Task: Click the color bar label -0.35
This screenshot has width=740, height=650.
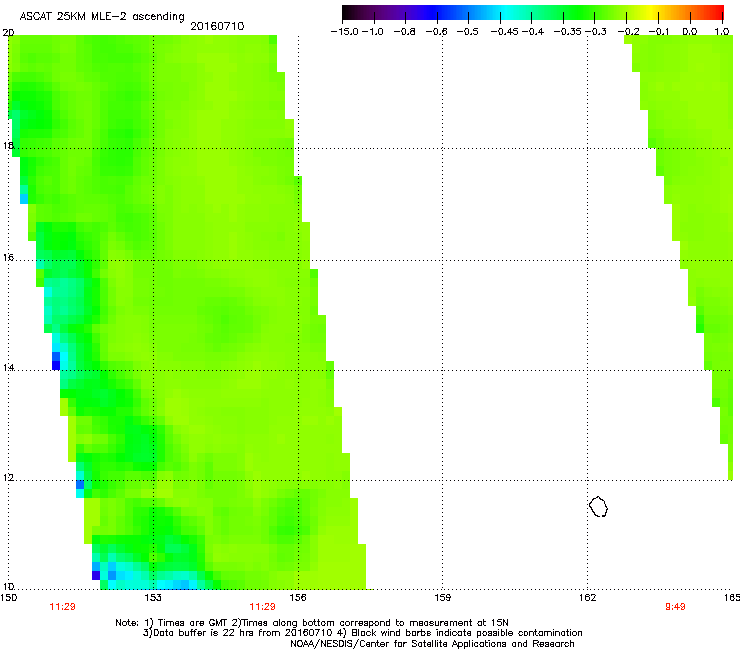Action: click(x=567, y=32)
